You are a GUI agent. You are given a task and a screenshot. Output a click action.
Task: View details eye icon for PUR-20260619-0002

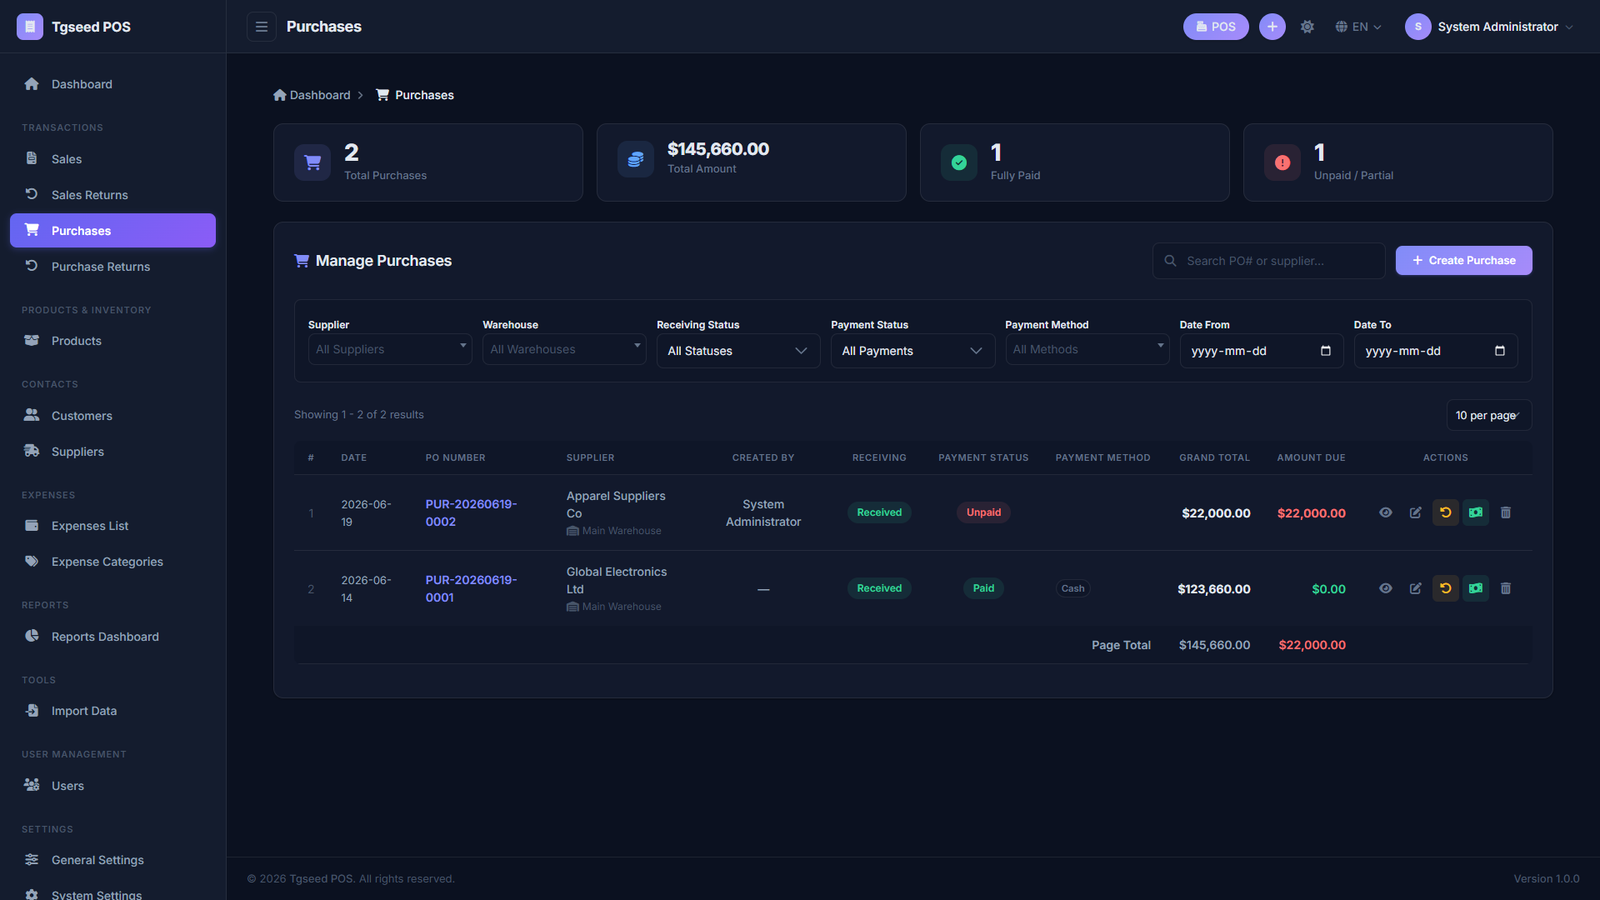tap(1385, 513)
